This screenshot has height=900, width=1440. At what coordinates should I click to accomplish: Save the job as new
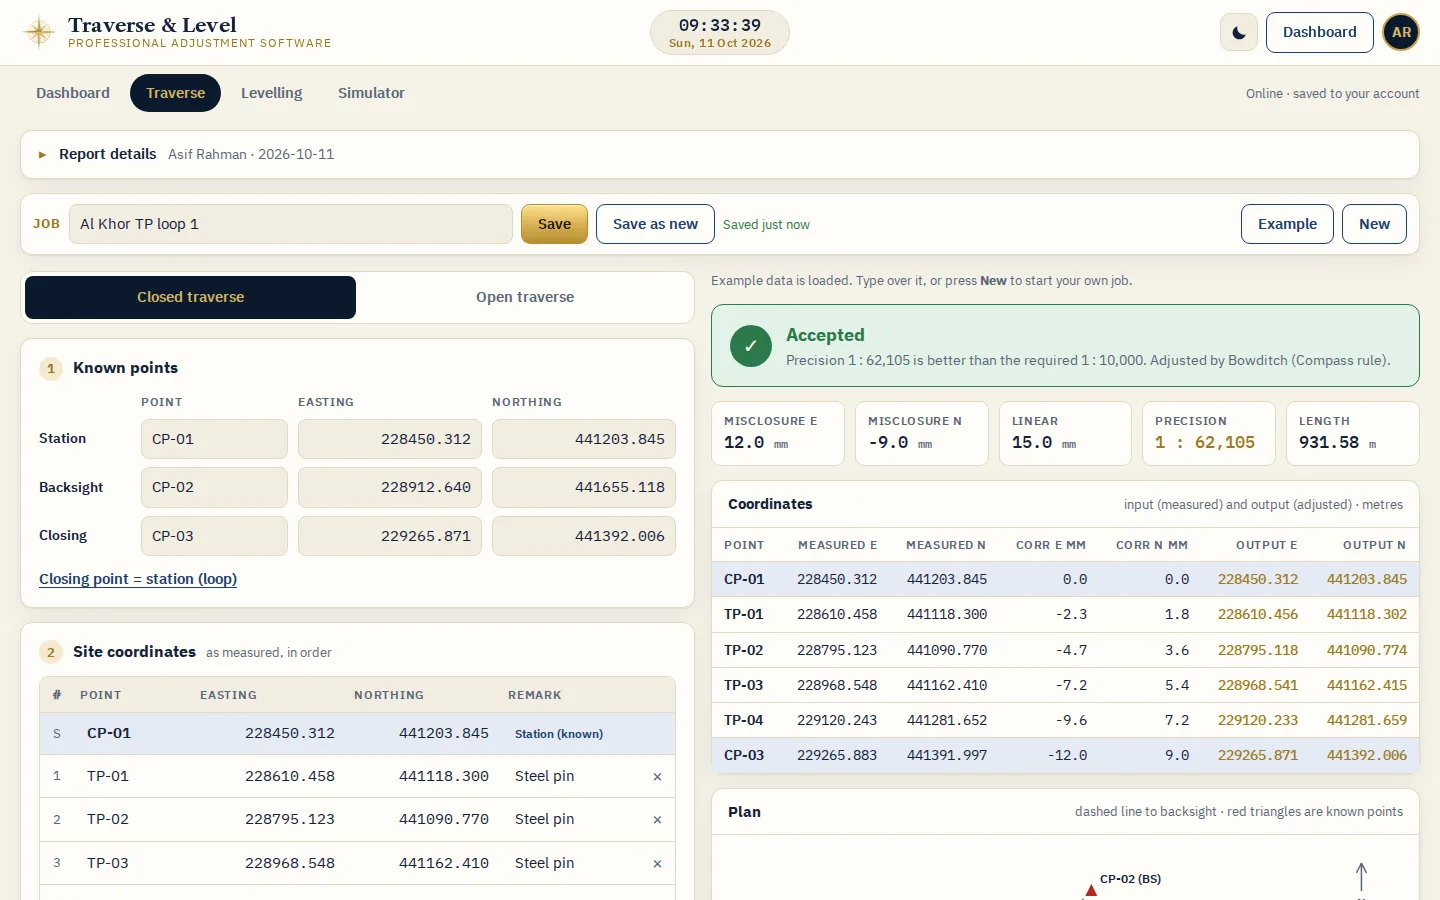655,224
